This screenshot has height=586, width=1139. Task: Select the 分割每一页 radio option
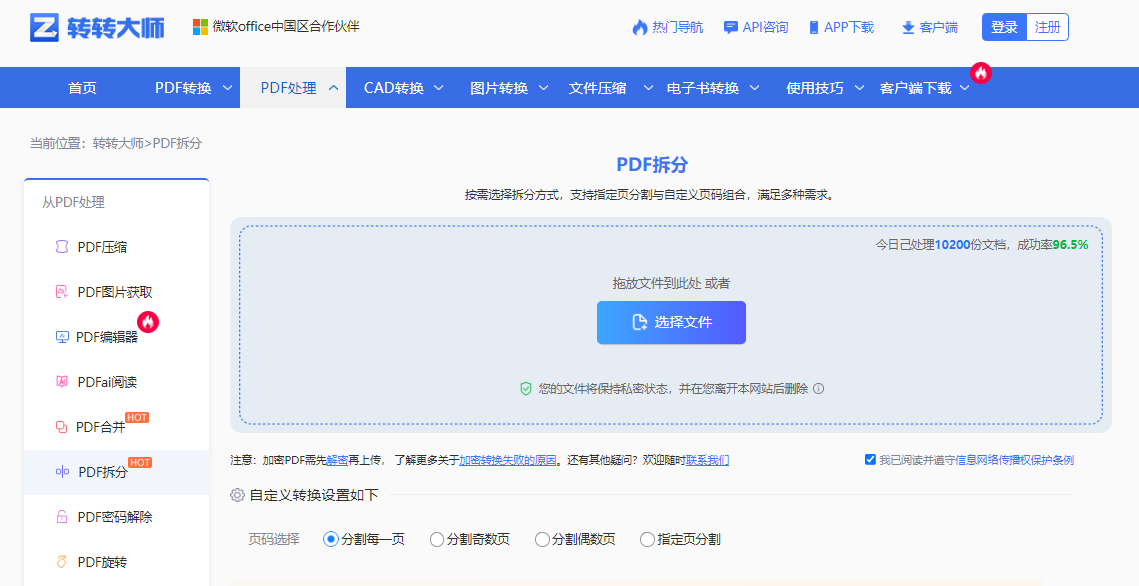coord(331,540)
